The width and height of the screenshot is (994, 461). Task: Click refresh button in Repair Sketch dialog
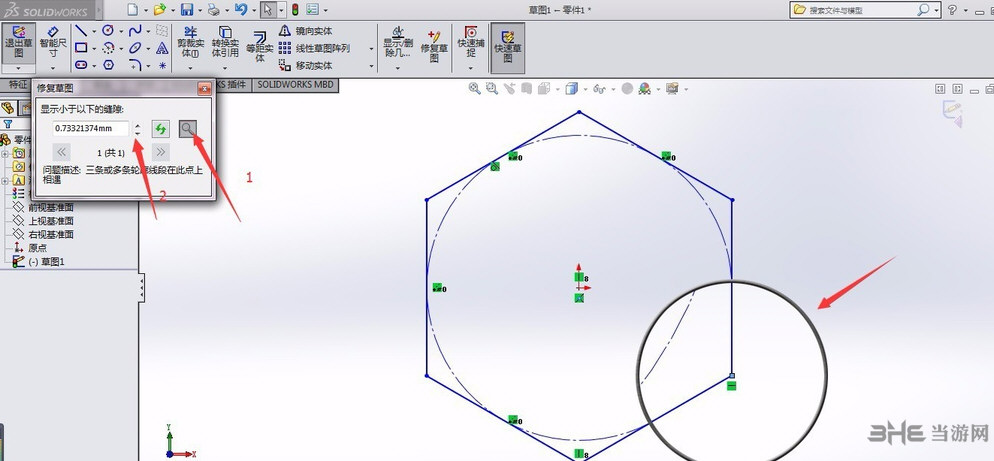click(160, 129)
